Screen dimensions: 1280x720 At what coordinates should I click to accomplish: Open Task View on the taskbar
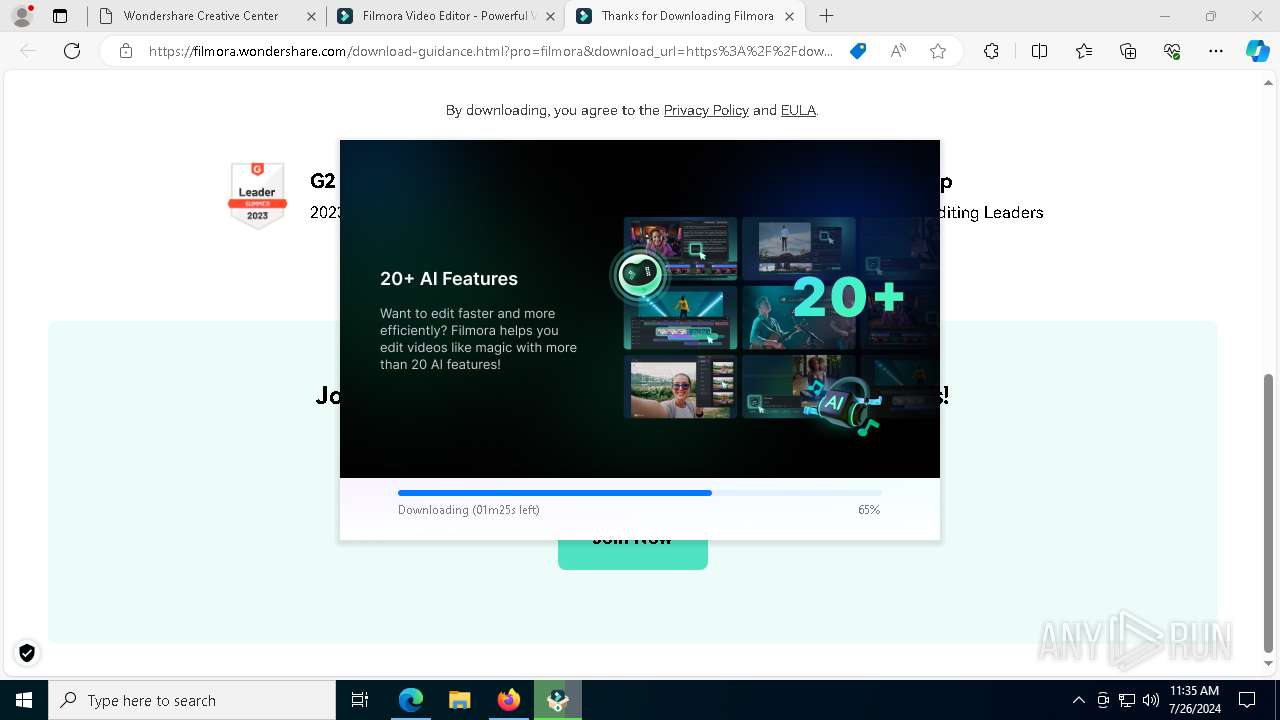(360, 700)
